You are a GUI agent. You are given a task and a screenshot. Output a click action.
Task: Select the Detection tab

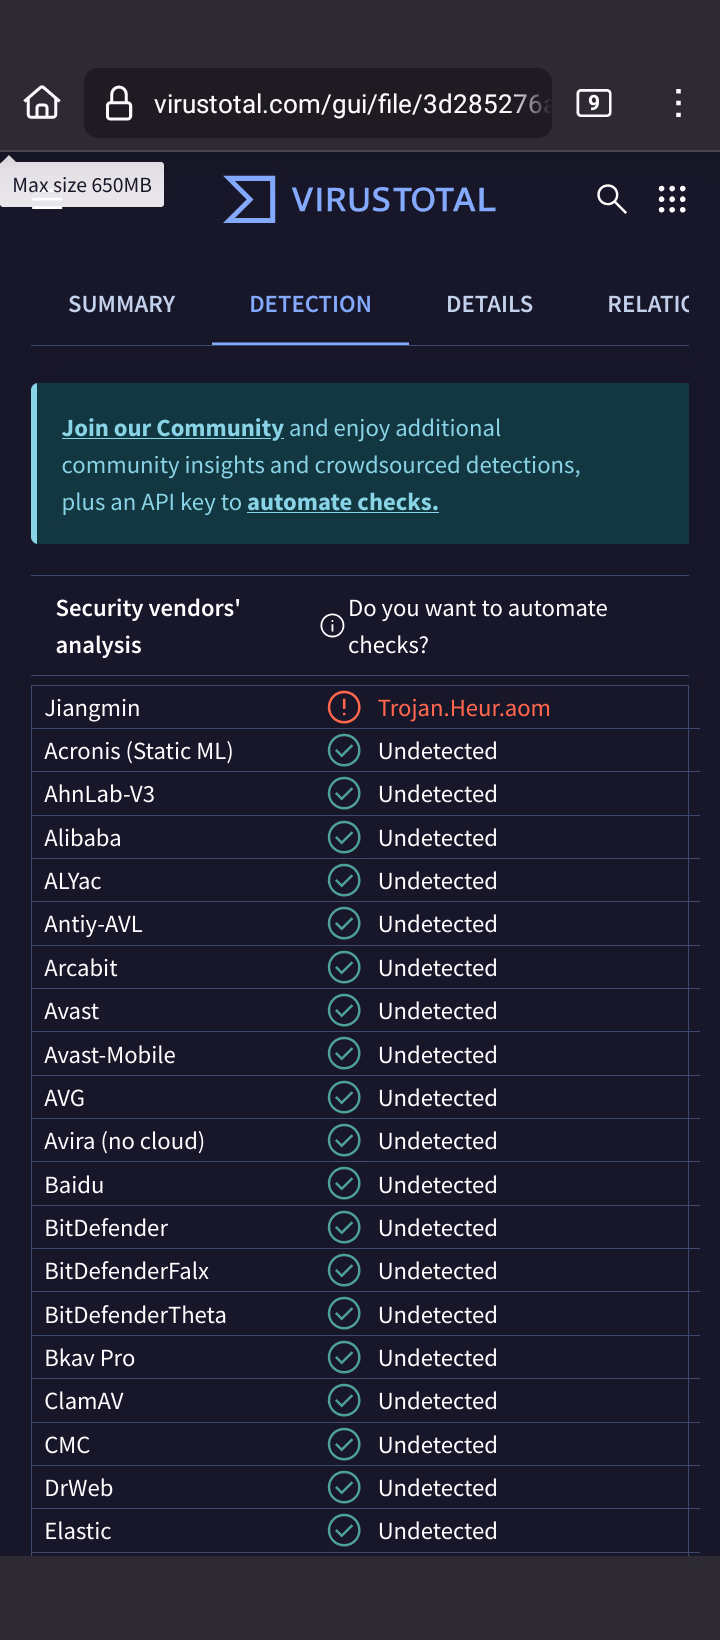310,304
